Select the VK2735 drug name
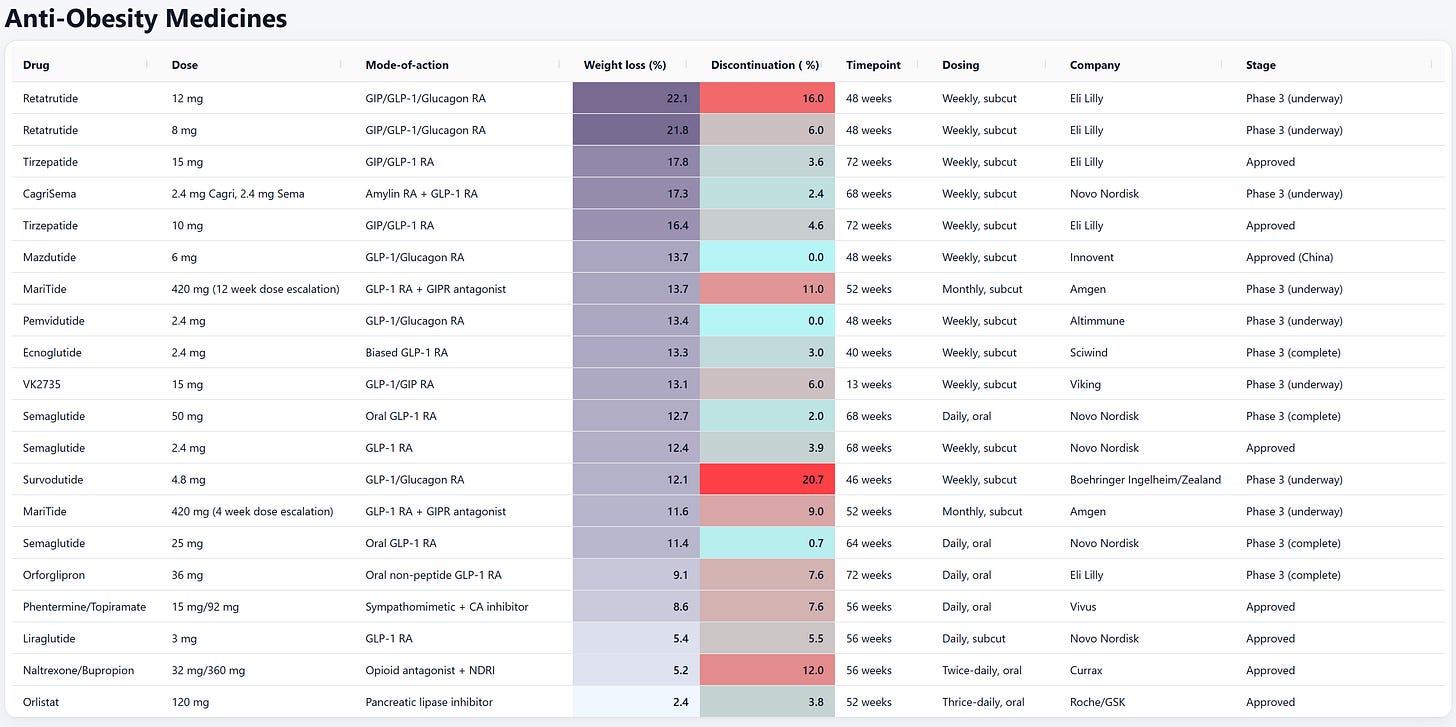Image resolution: width=1456 pixels, height=727 pixels. pos(43,384)
